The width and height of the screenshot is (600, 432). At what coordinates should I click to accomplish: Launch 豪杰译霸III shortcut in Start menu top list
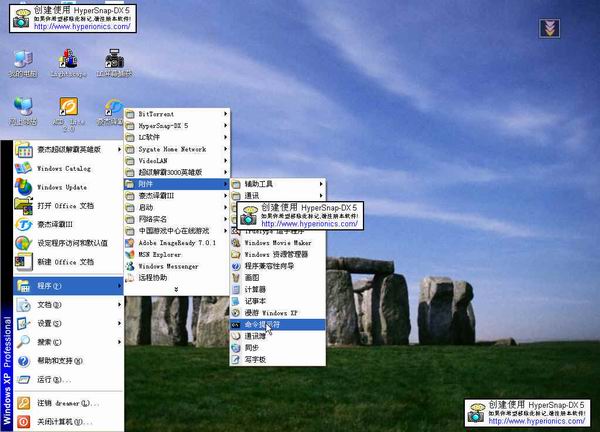(68, 225)
